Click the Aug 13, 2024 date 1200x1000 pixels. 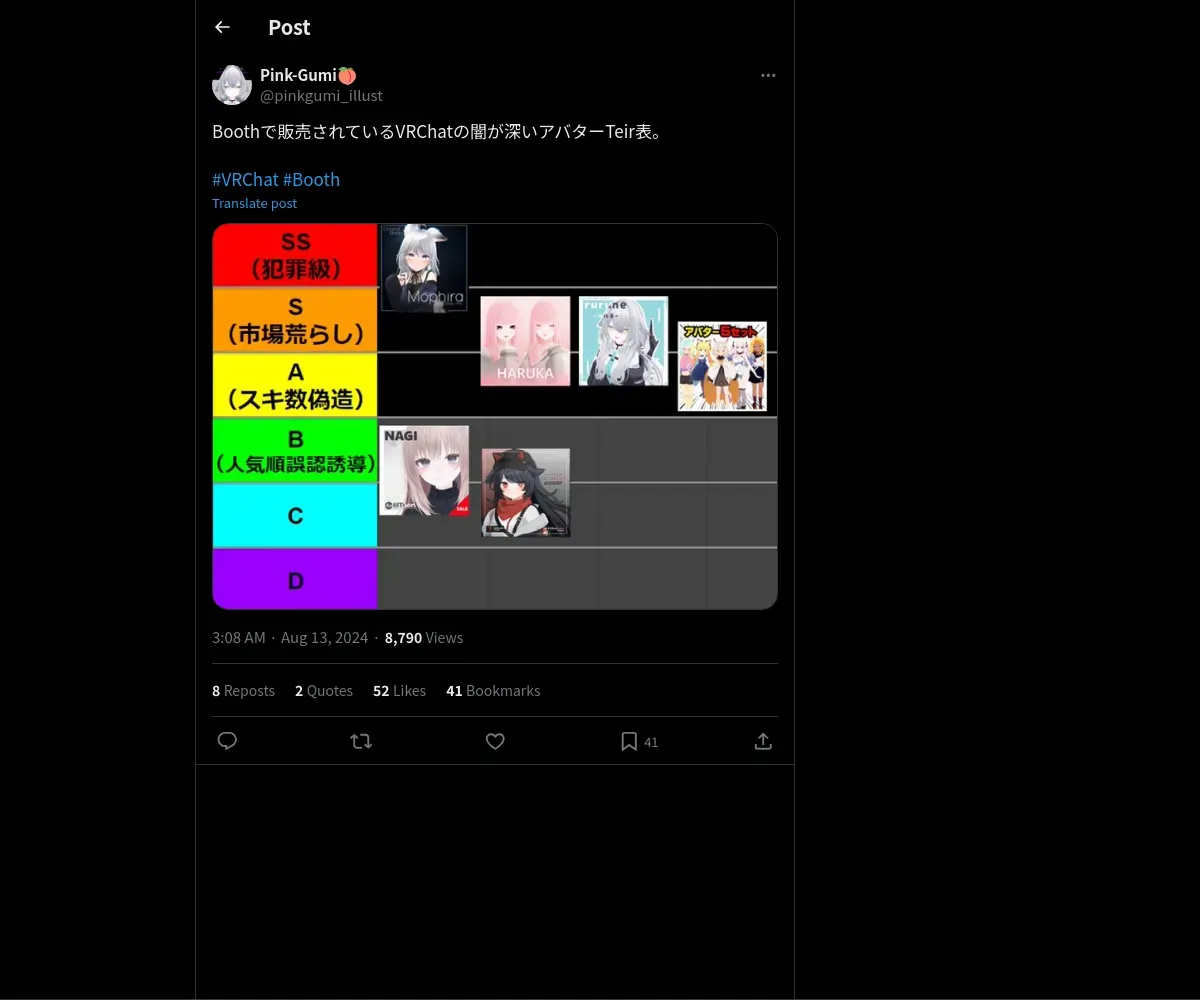[324, 638]
